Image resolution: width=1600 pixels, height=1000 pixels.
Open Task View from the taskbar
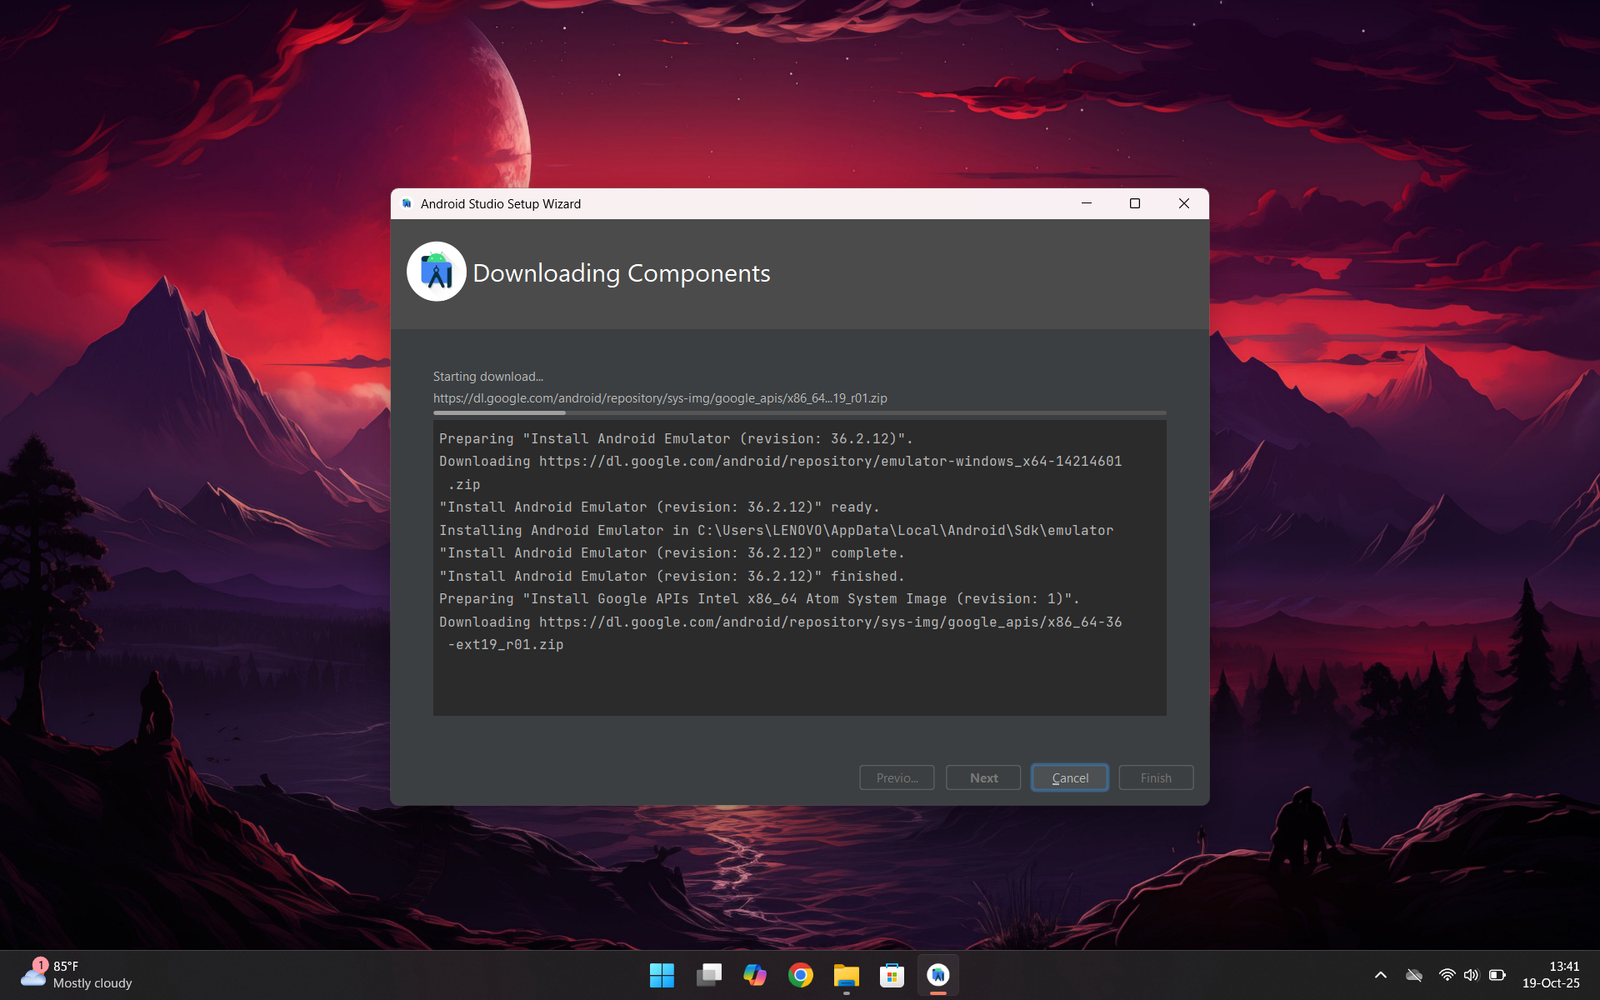tap(709, 975)
